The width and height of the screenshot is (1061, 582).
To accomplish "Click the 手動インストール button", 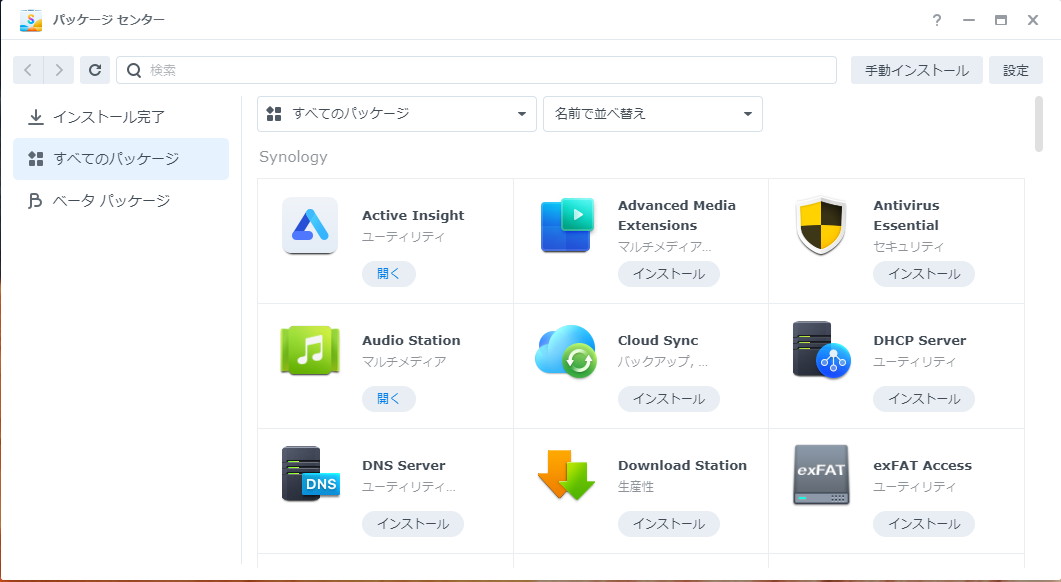I will point(916,70).
